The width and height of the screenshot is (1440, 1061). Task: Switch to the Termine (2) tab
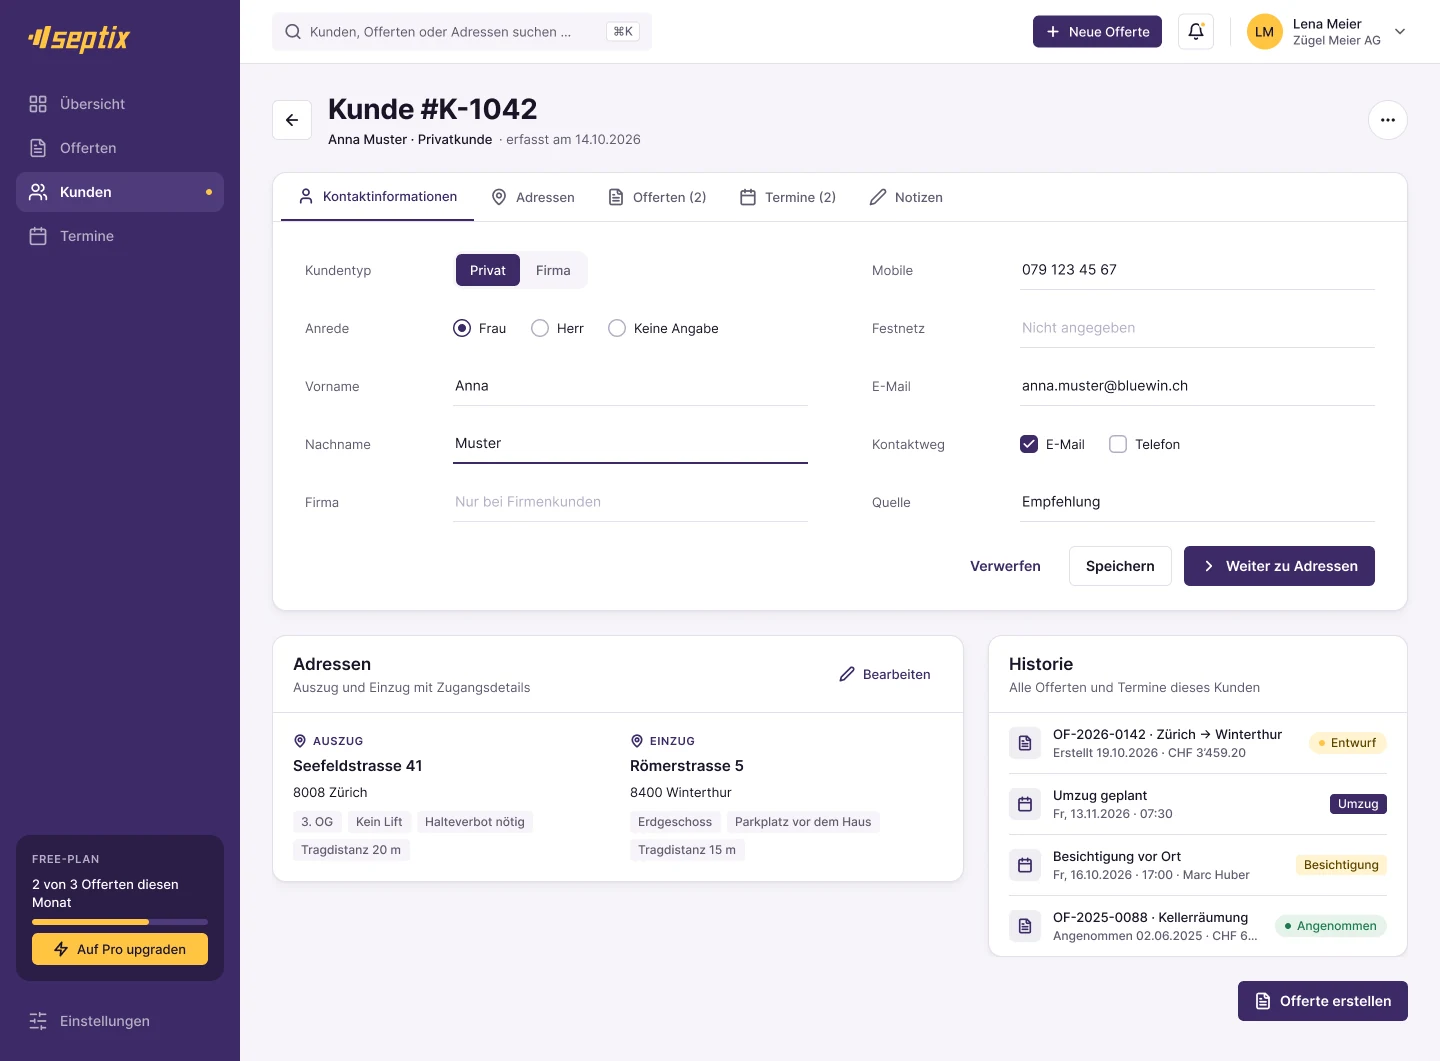(x=788, y=197)
